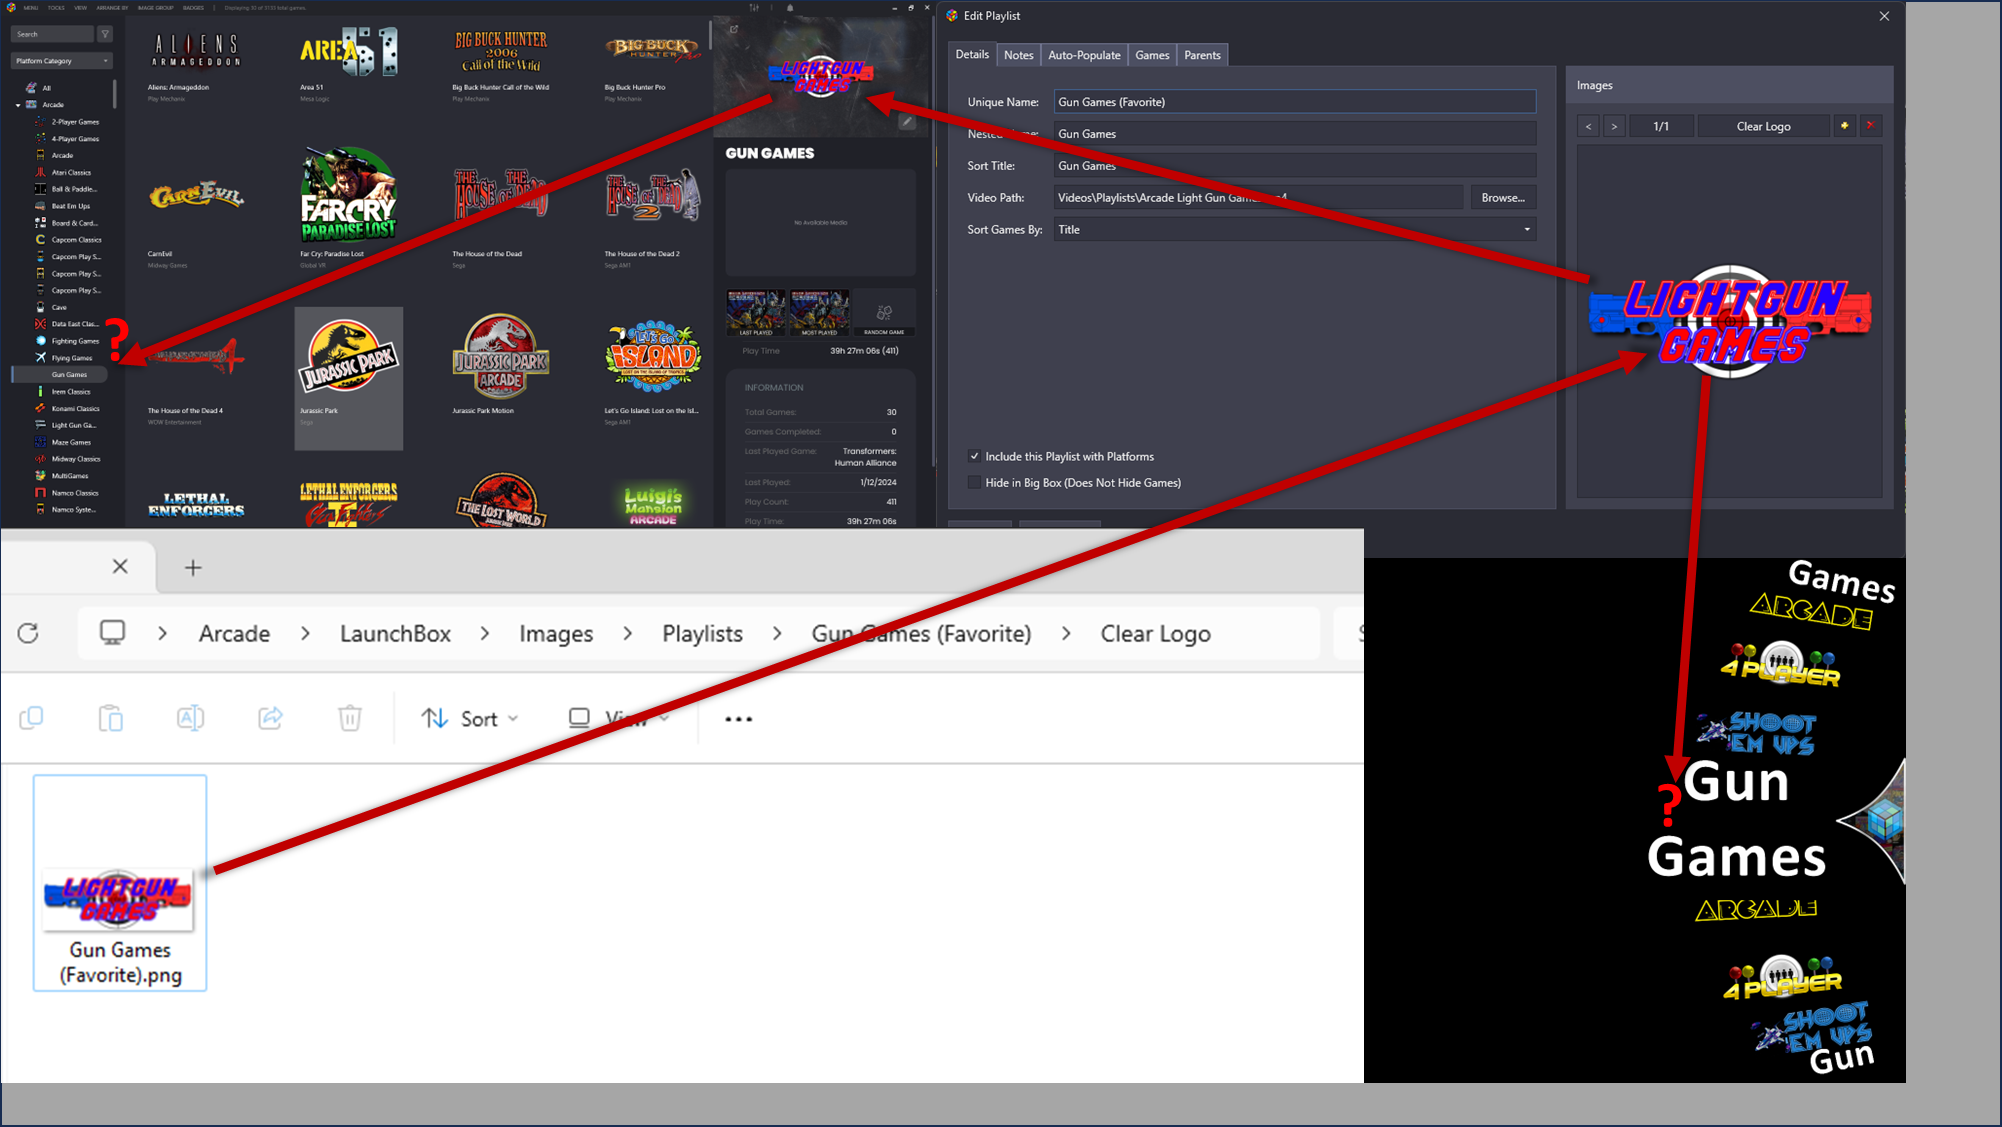The height and width of the screenshot is (1127, 2002).
Task: Click the Sort Title input field
Action: [1294, 166]
